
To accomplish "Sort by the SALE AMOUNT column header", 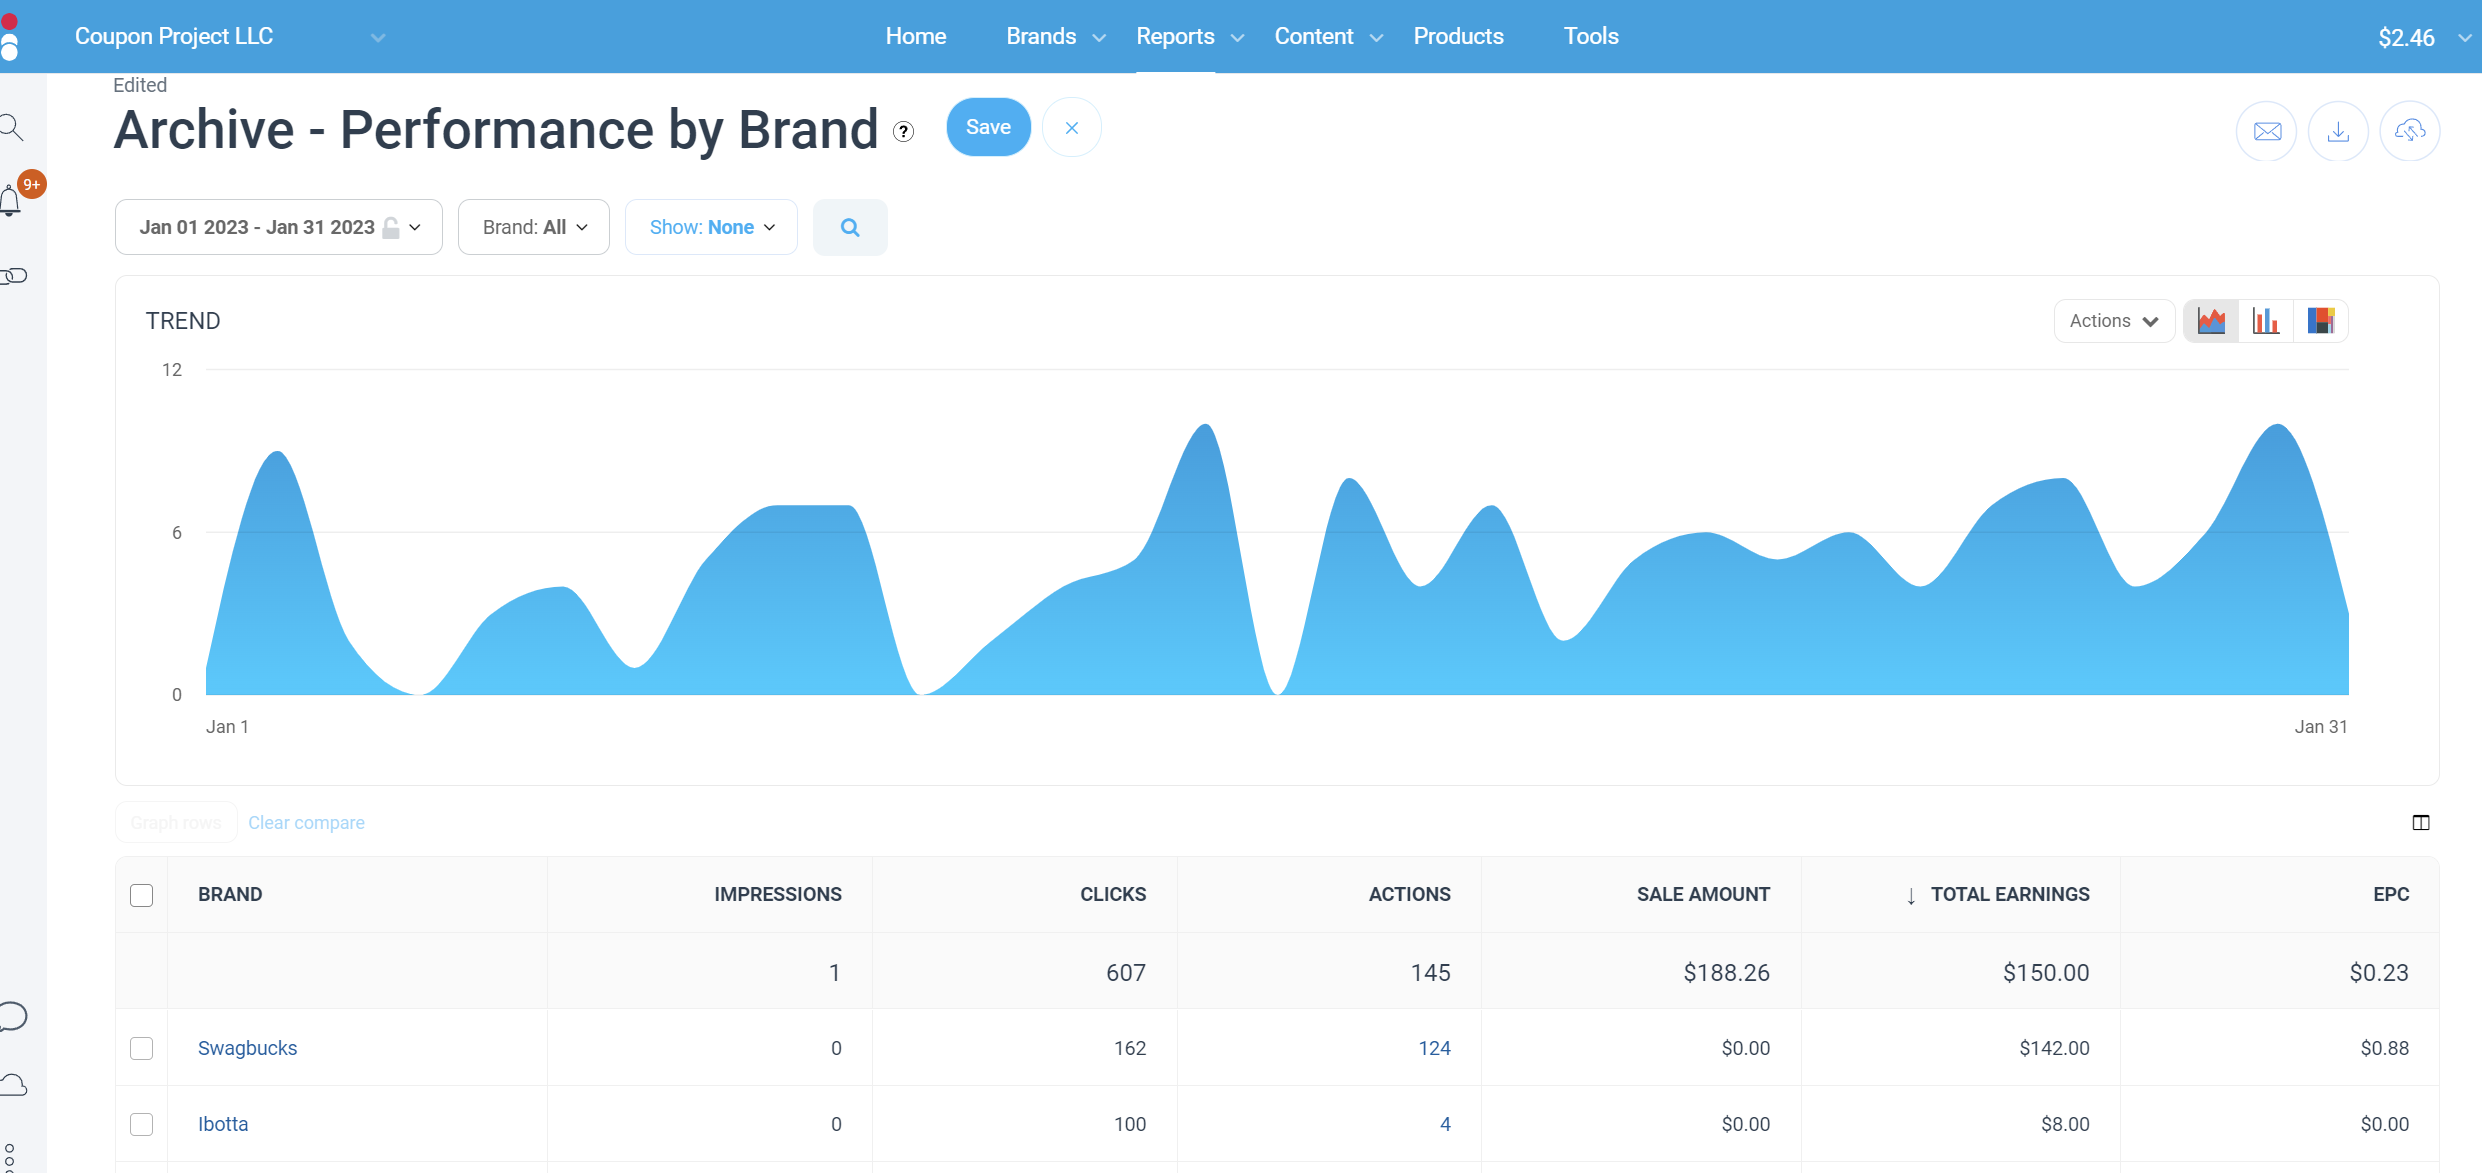I will 1703,894.
